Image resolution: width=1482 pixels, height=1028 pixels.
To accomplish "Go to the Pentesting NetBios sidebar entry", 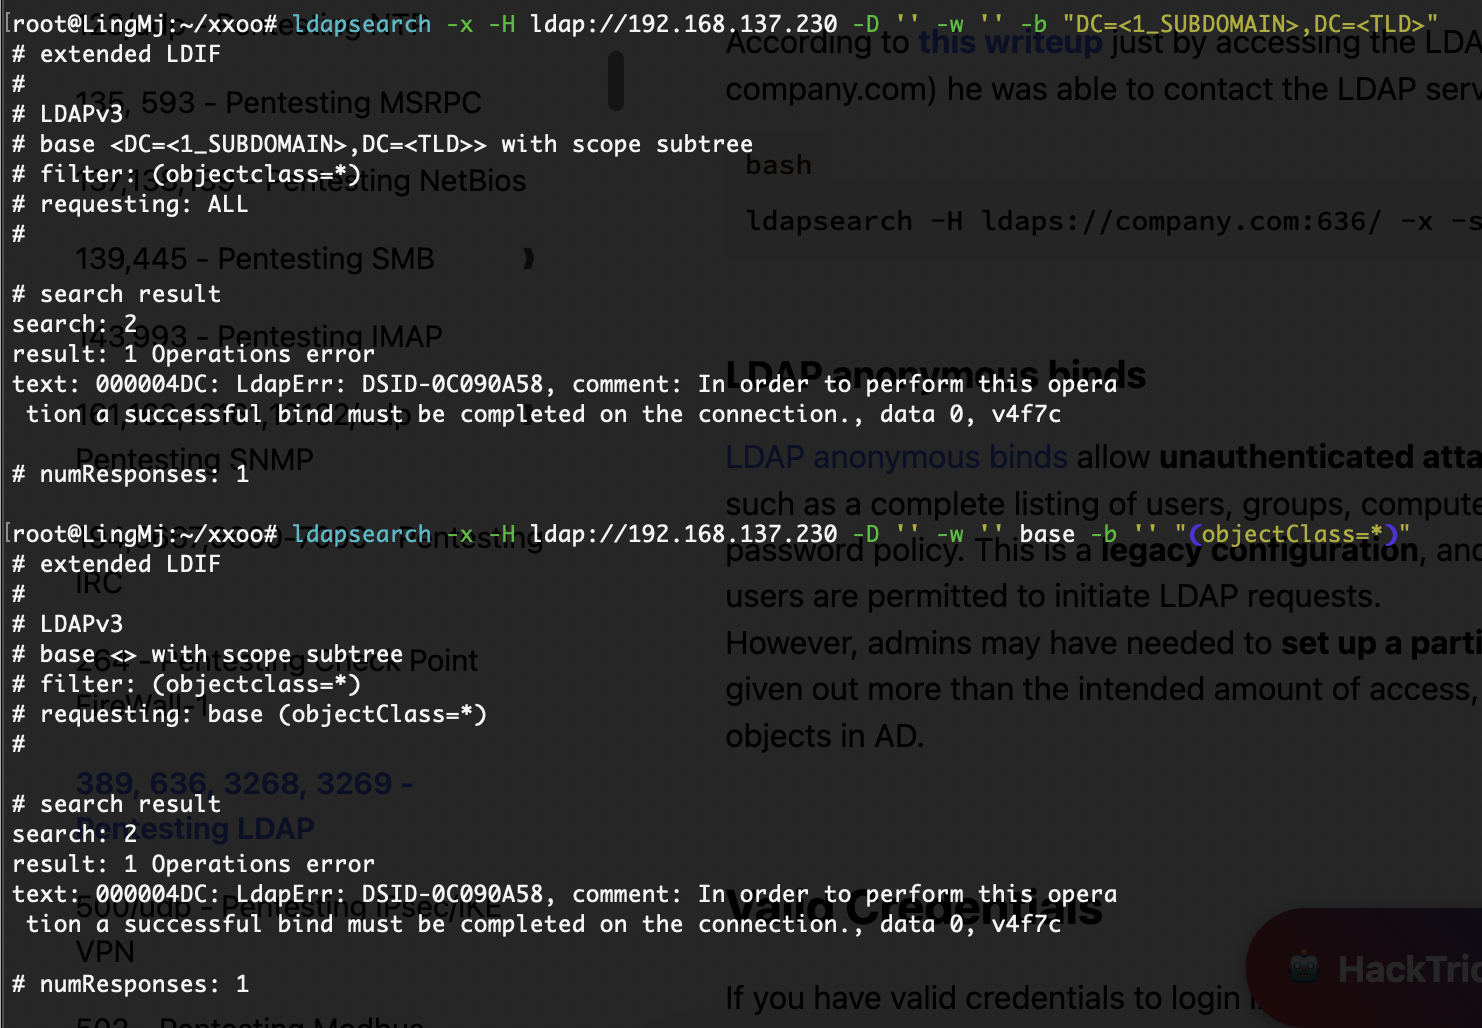I will click(x=300, y=181).
